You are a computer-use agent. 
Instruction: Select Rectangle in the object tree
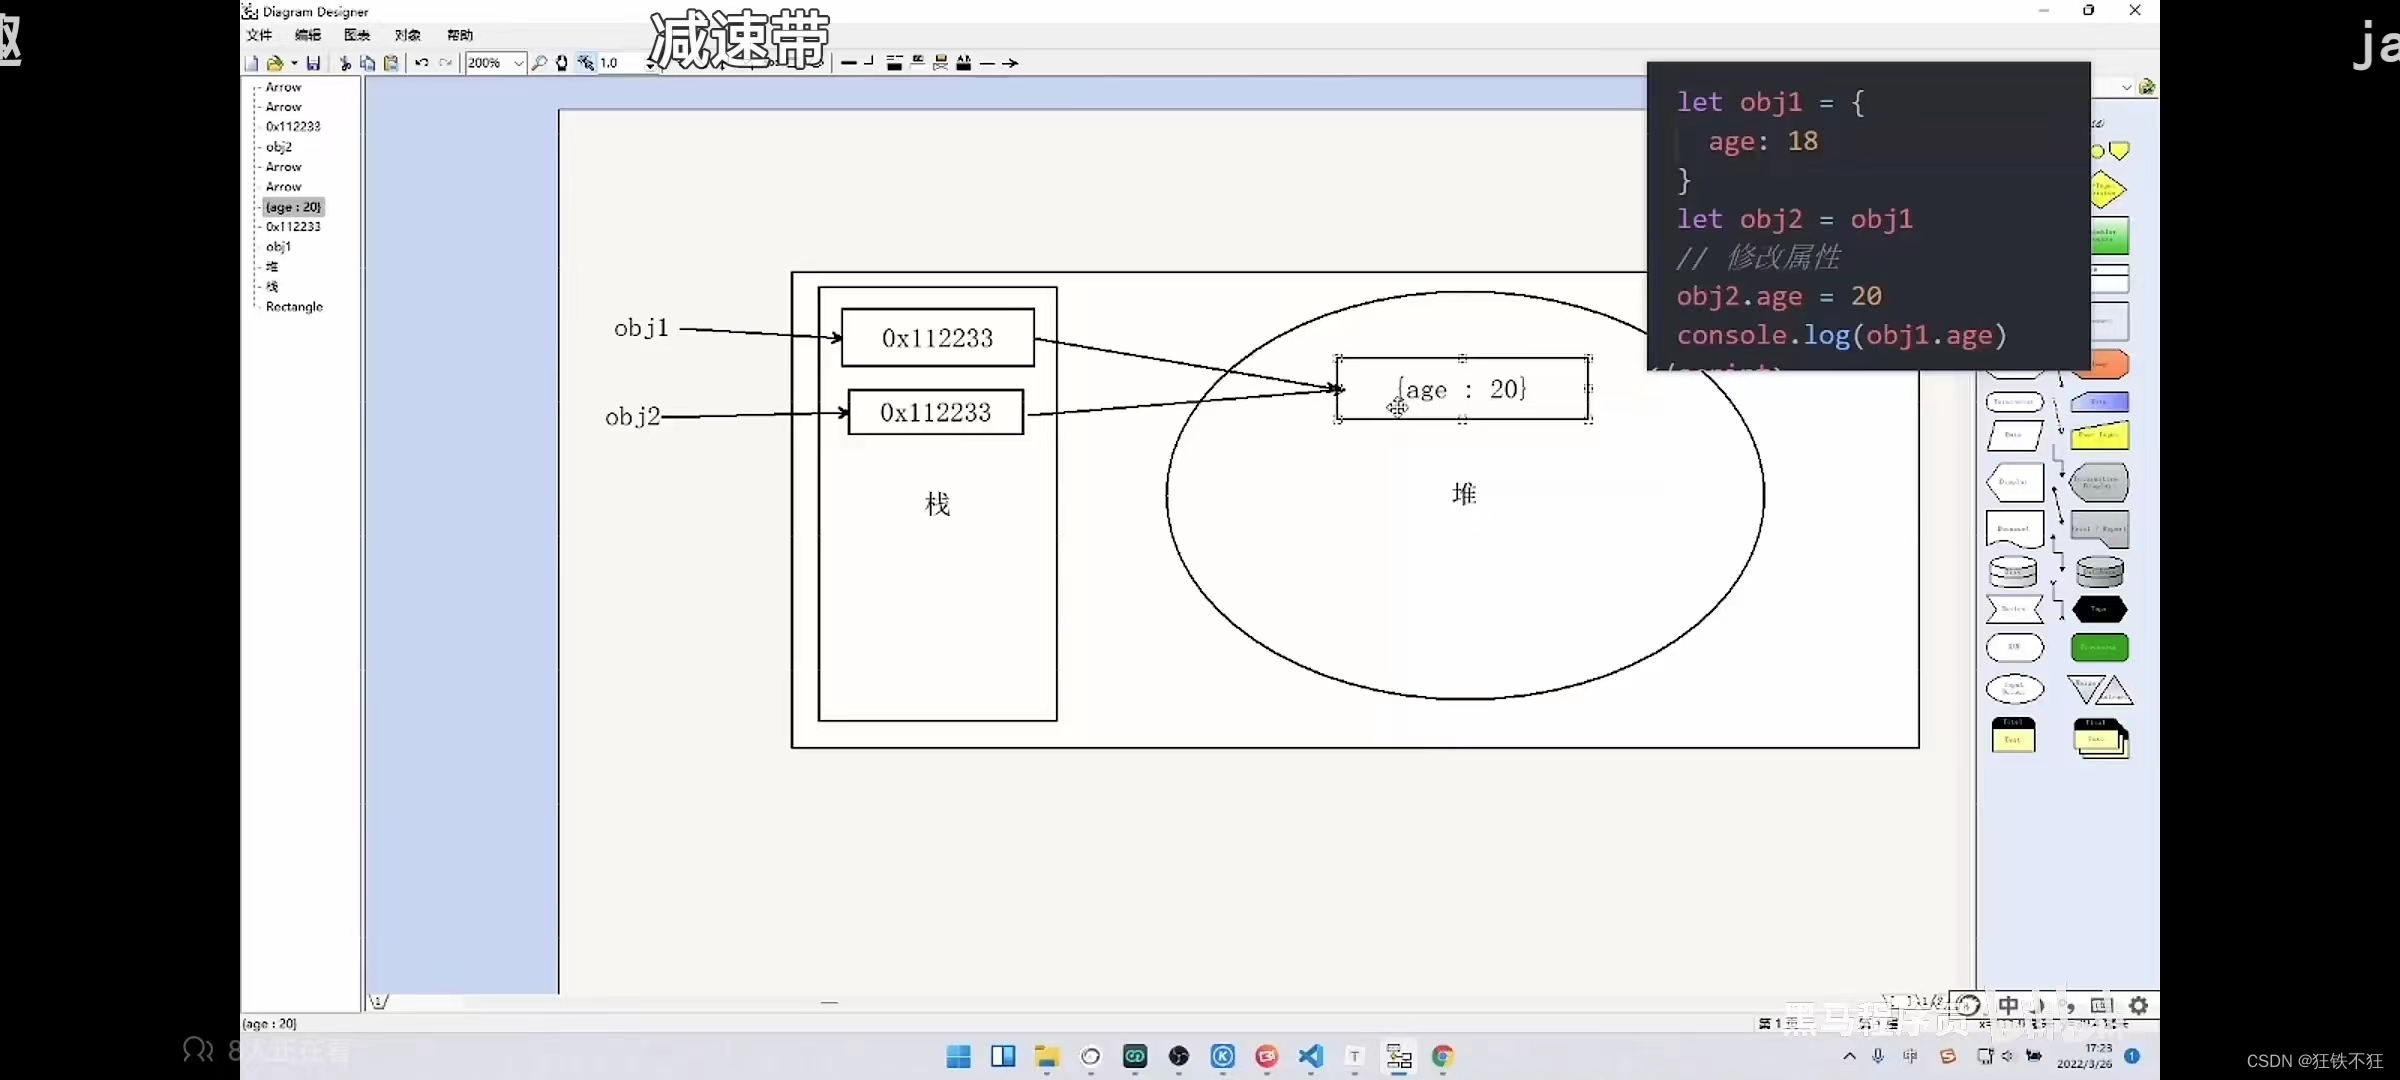point(294,307)
